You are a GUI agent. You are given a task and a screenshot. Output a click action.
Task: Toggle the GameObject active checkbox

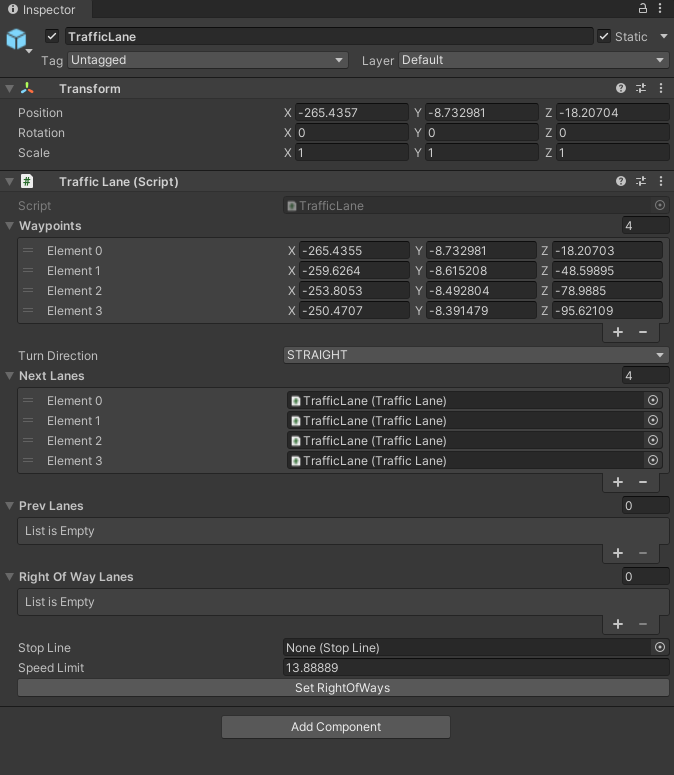(x=52, y=37)
